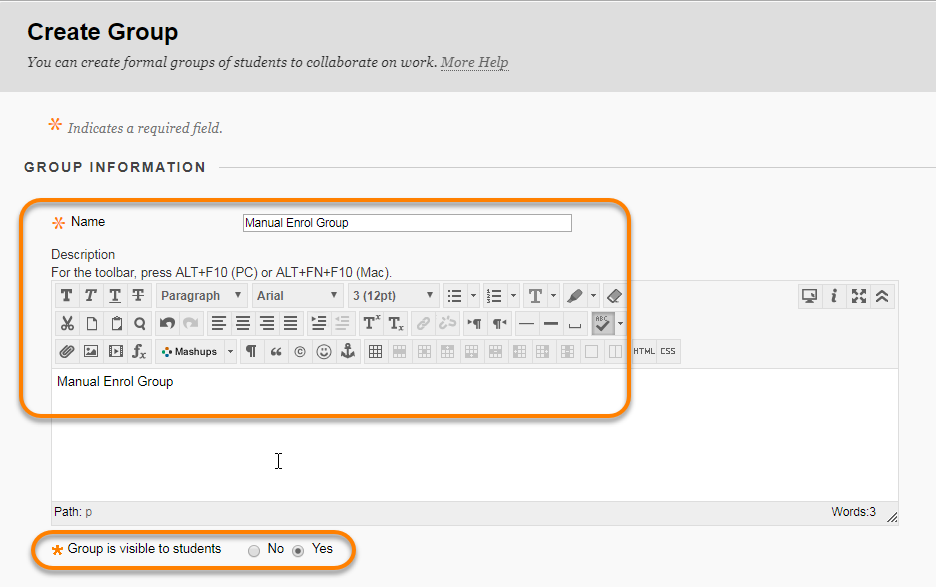Insert a table using the grid icon
Screen dimensions: 936x587
click(x=375, y=352)
